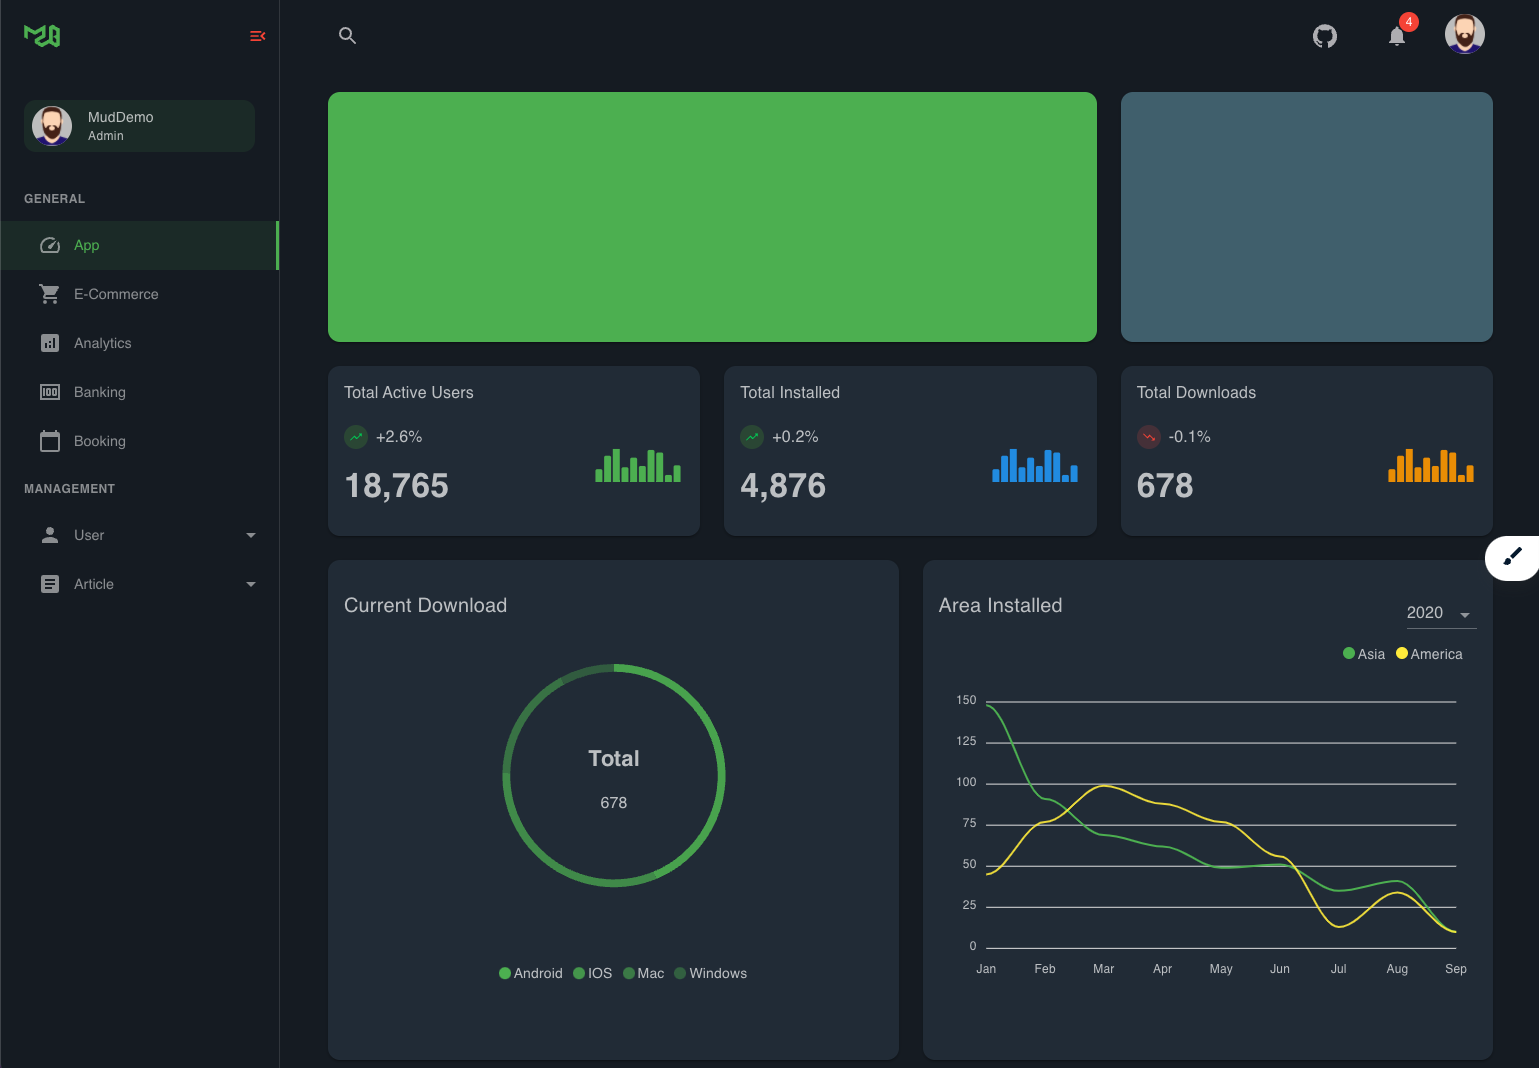The height and width of the screenshot is (1068, 1539).
Task: Open search with the magnifier icon
Action: tap(347, 36)
